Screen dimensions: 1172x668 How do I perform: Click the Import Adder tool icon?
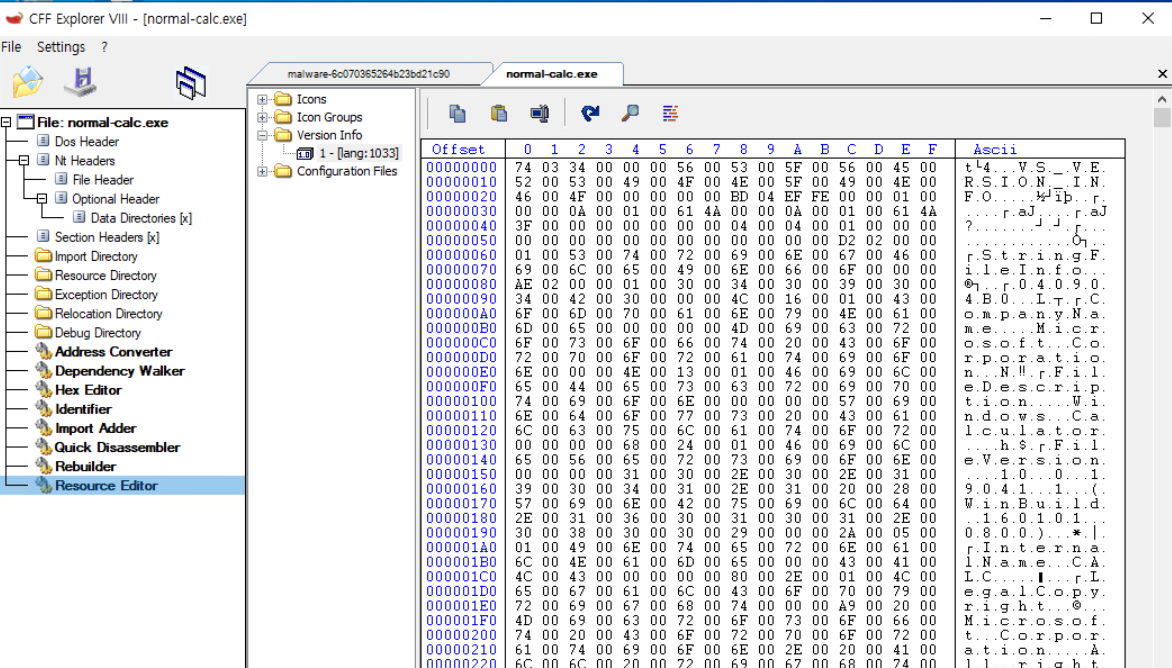coord(44,428)
